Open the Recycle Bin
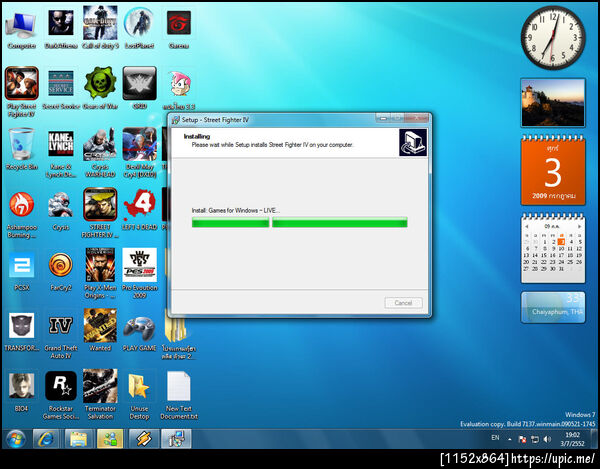The image size is (600, 469). click(21, 149)
